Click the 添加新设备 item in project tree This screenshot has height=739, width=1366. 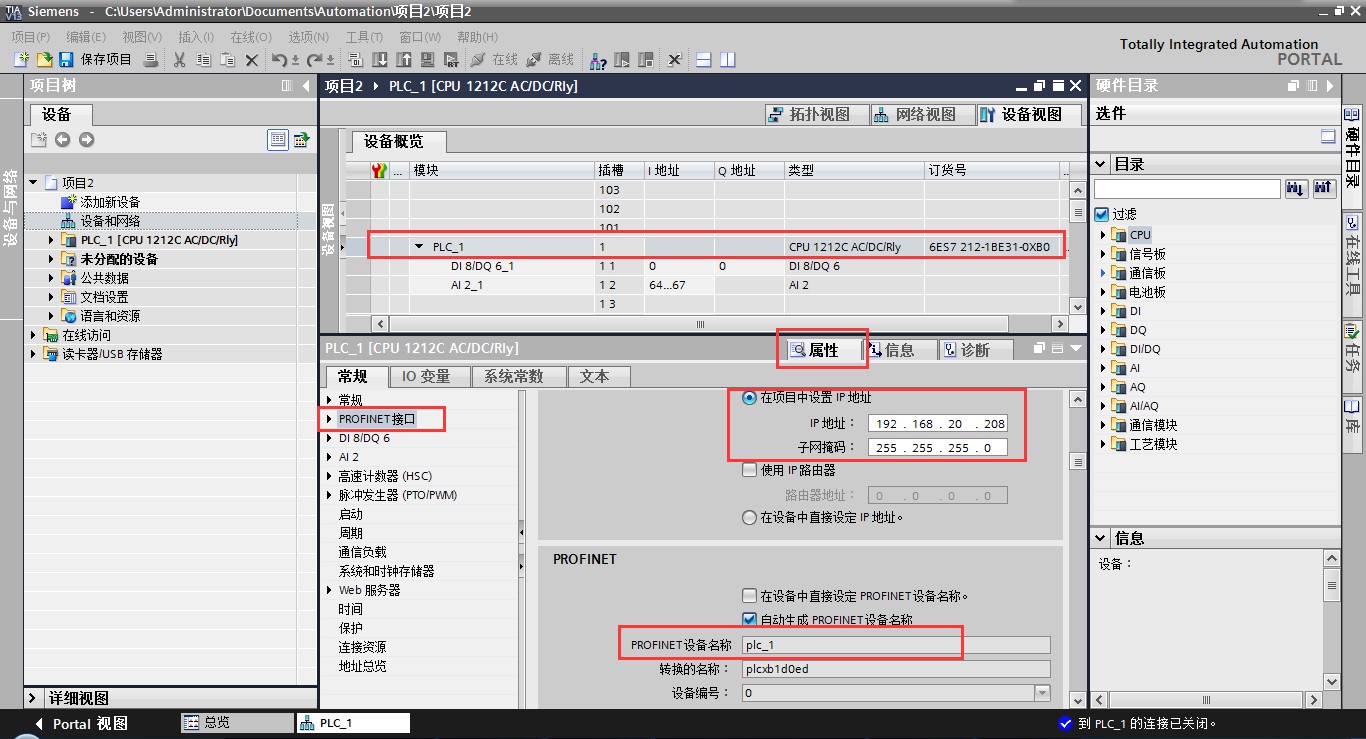(x=110, y=202)
